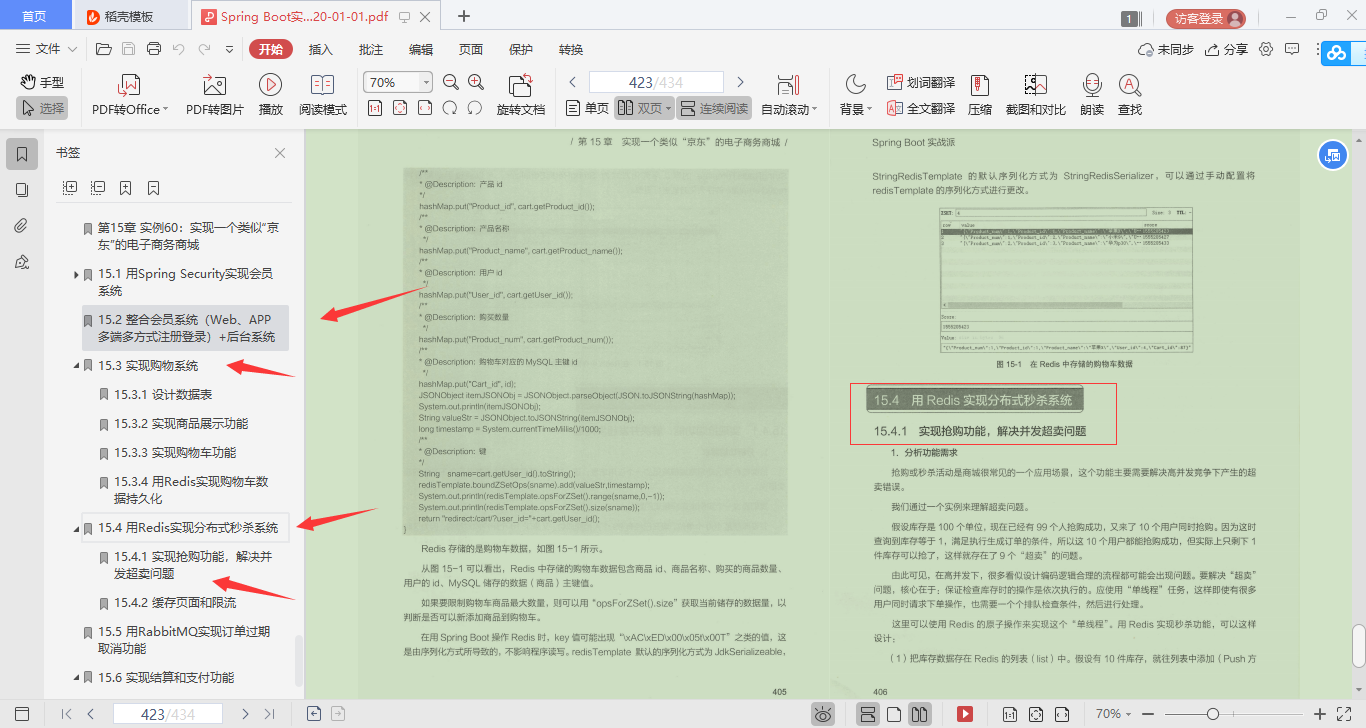Start slideshow with 播放 button
This screenshot has width=1366, height=728.
click(x=270, y=95)
